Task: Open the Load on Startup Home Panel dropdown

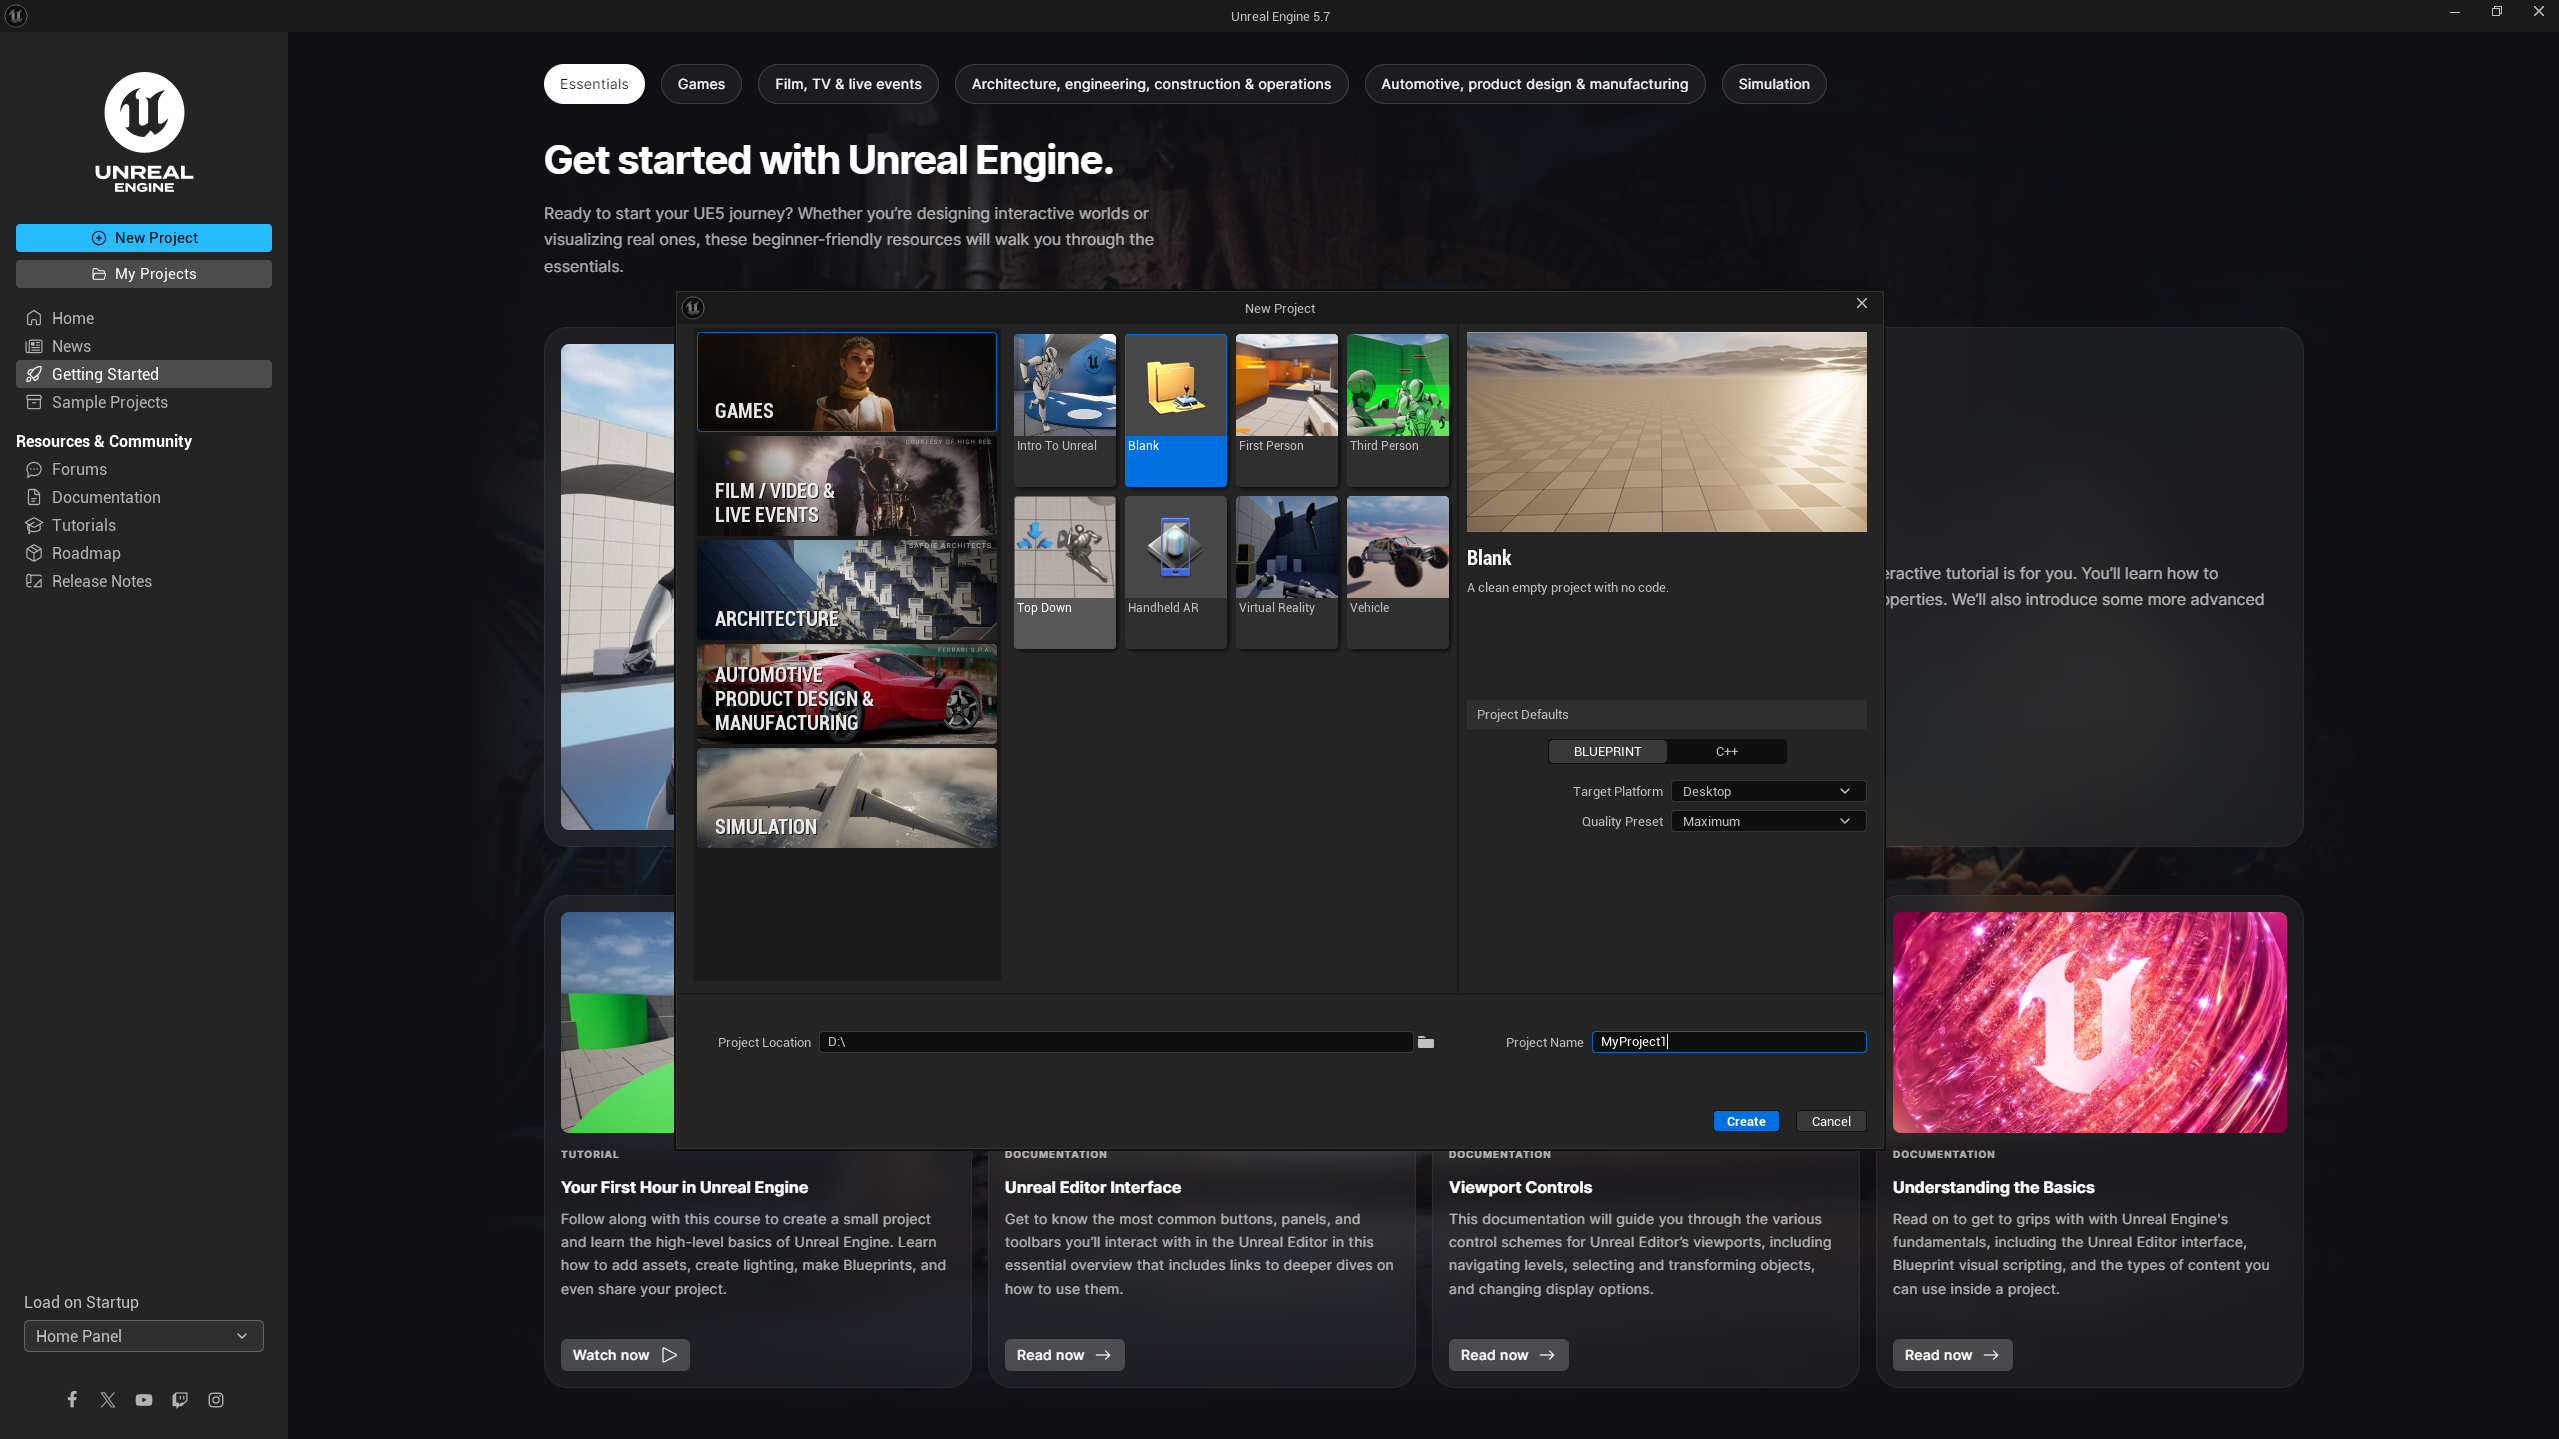Action: [143, 1336]
